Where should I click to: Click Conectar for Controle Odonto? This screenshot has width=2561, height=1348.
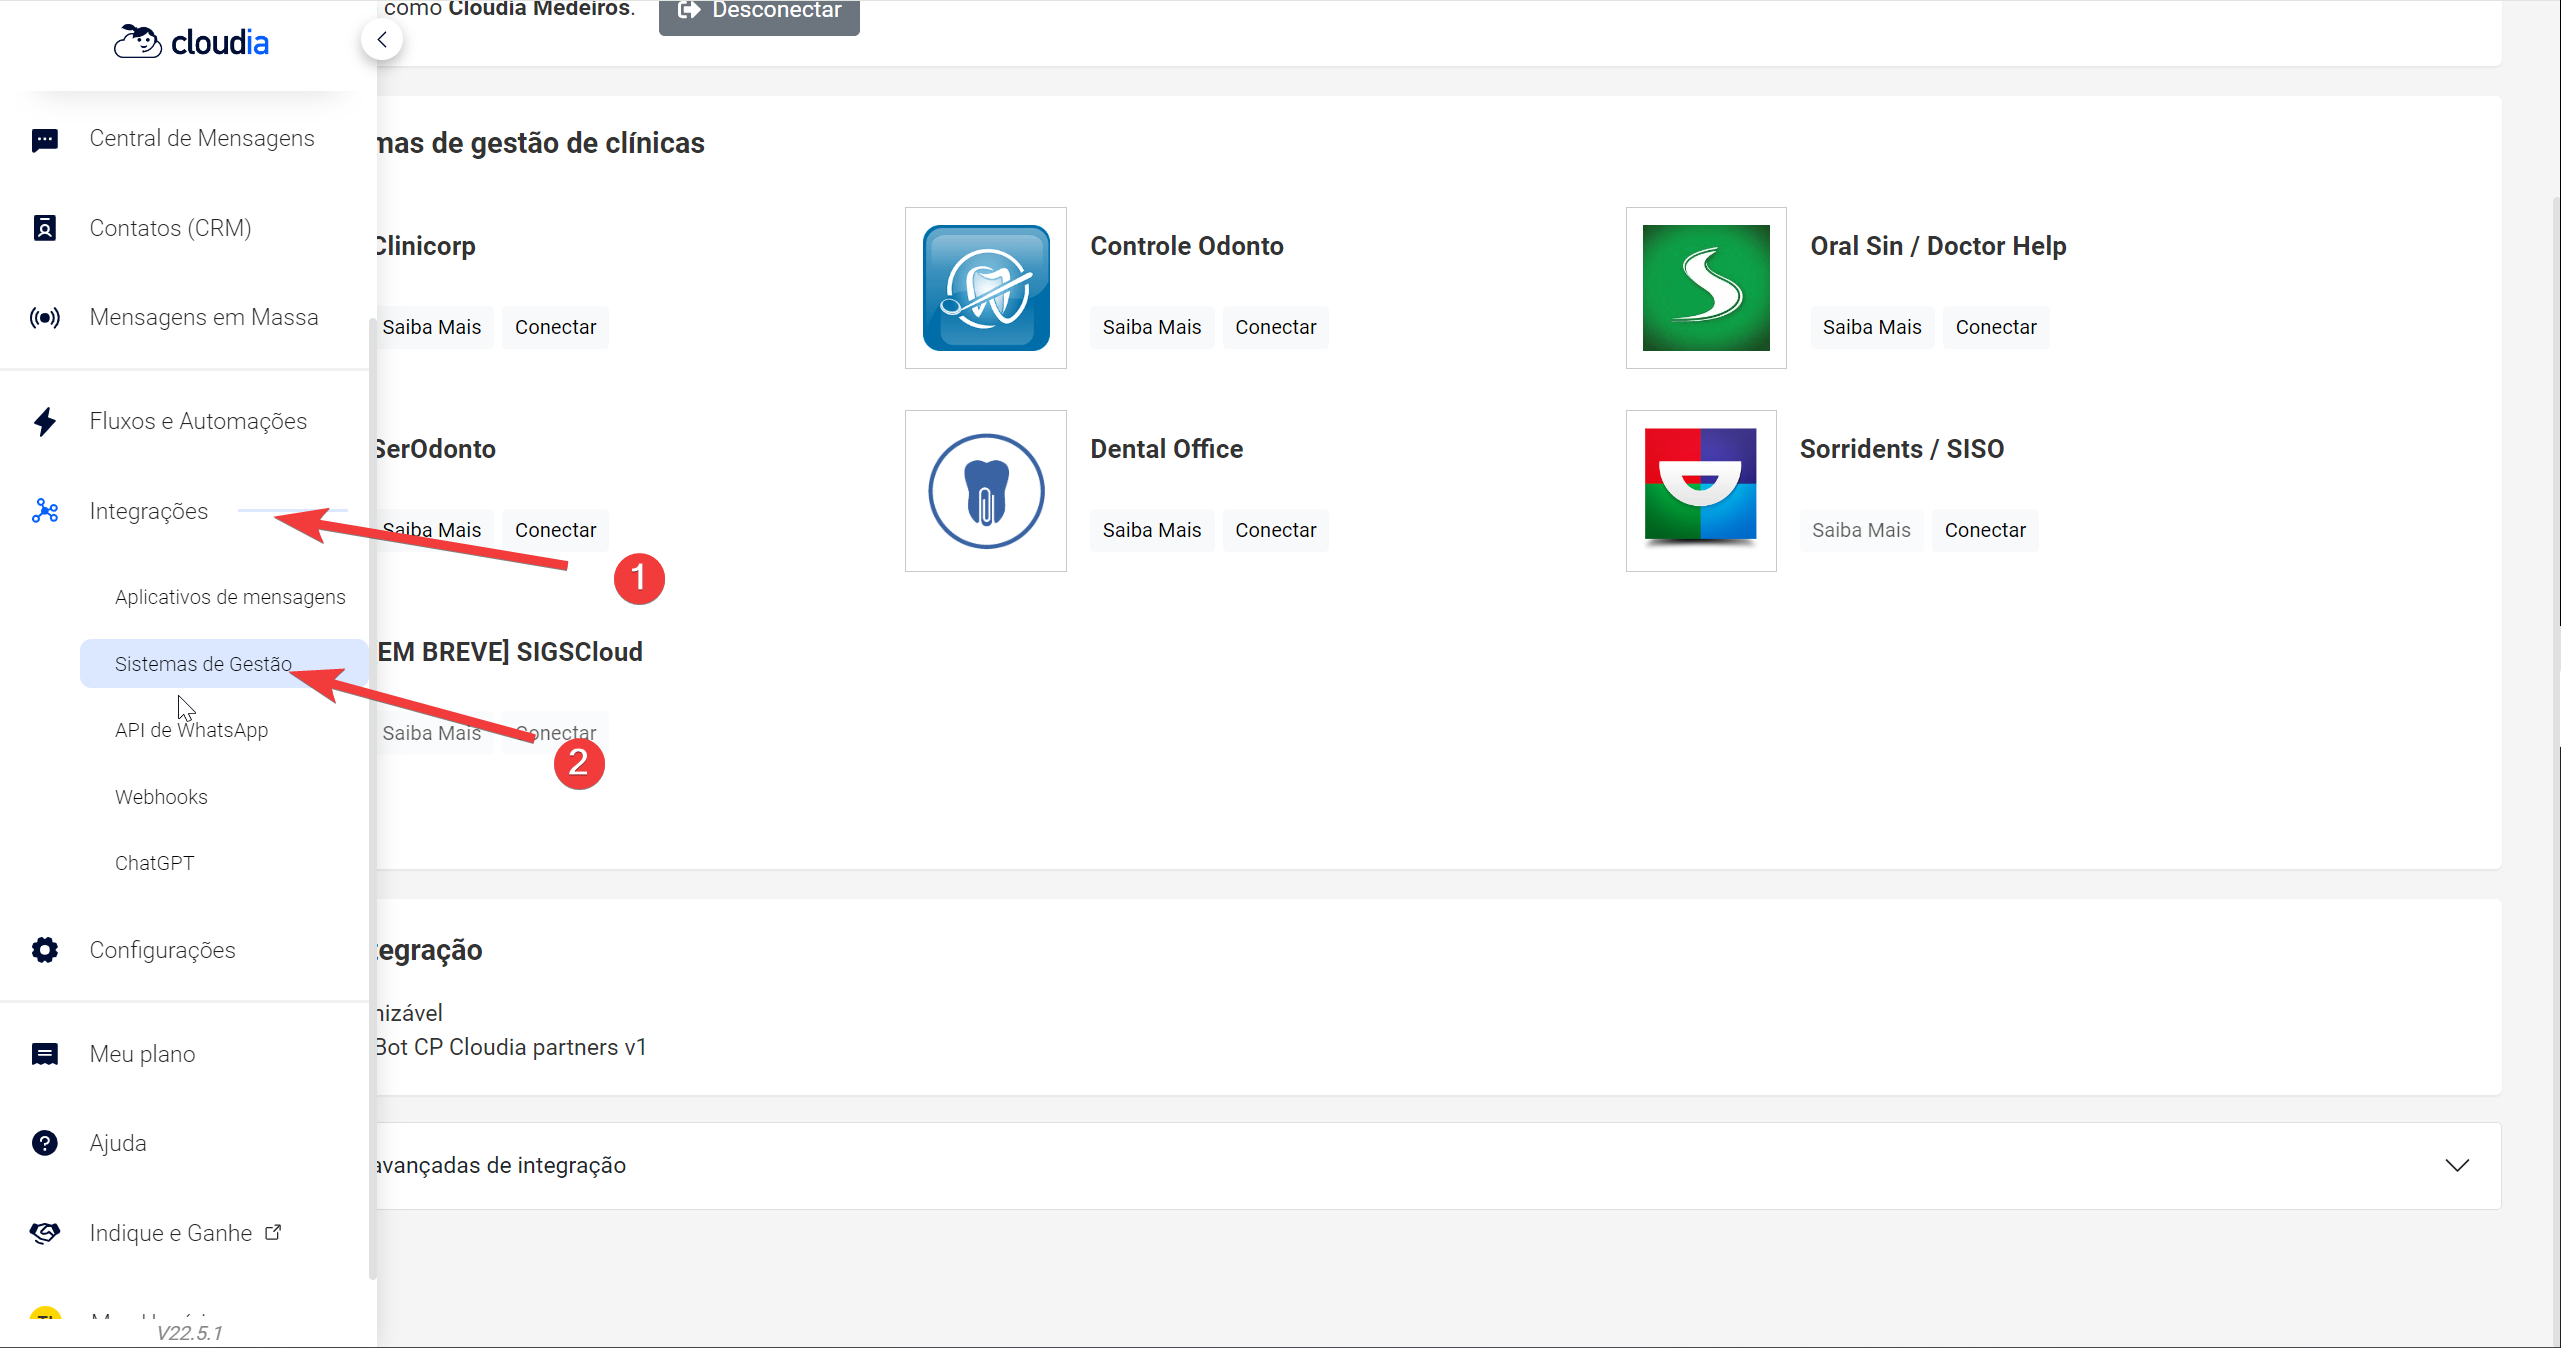pos(1276,327)
